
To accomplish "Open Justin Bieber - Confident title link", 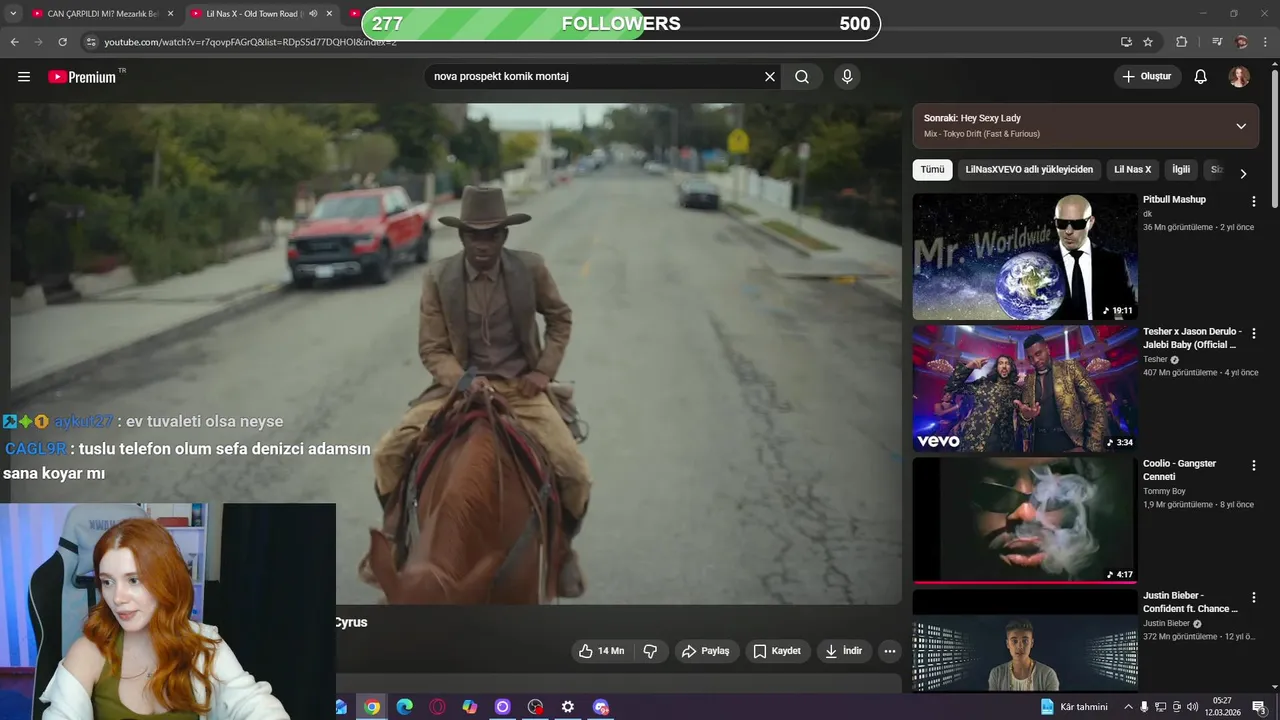I will coord(1190,602).
